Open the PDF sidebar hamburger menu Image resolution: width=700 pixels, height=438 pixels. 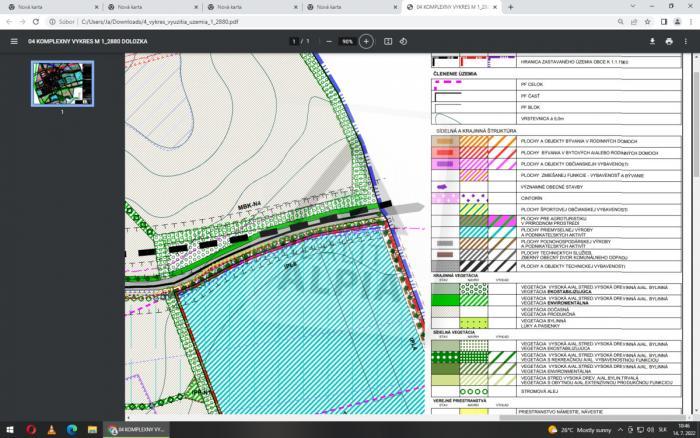[14, 41]
